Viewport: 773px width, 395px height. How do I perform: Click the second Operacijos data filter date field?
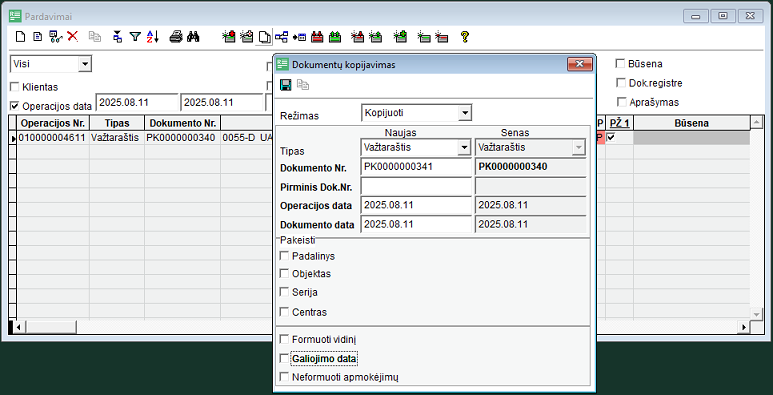point(222,102)
